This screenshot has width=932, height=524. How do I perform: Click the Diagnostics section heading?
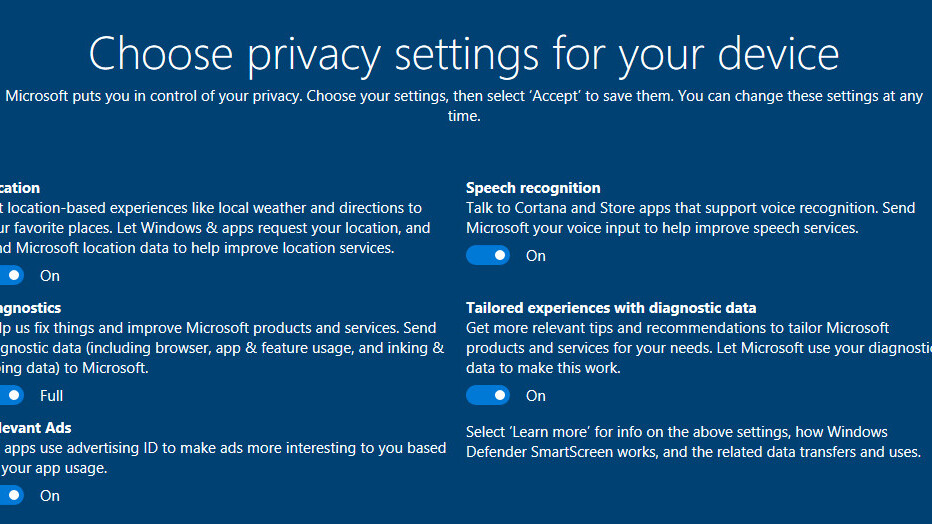tap(30, 308)
